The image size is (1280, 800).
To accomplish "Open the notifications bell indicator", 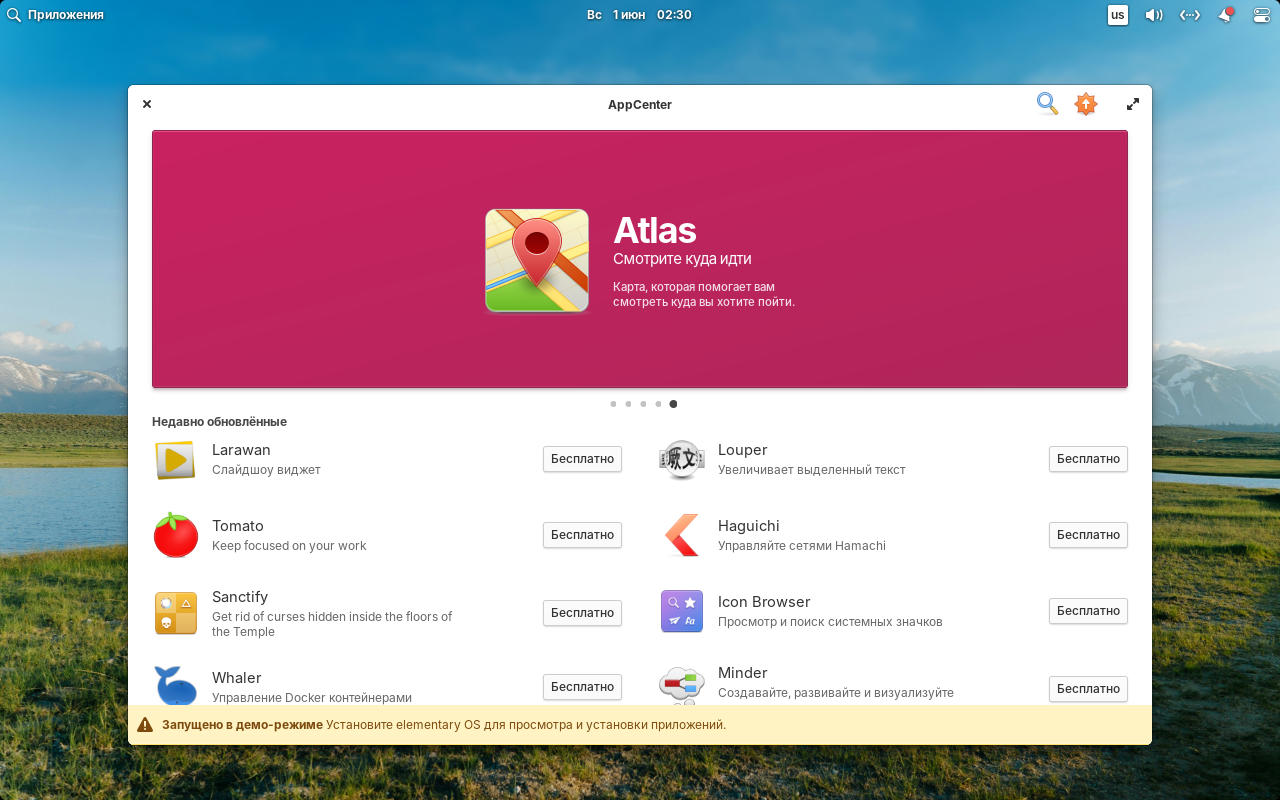I will 1225,15.
